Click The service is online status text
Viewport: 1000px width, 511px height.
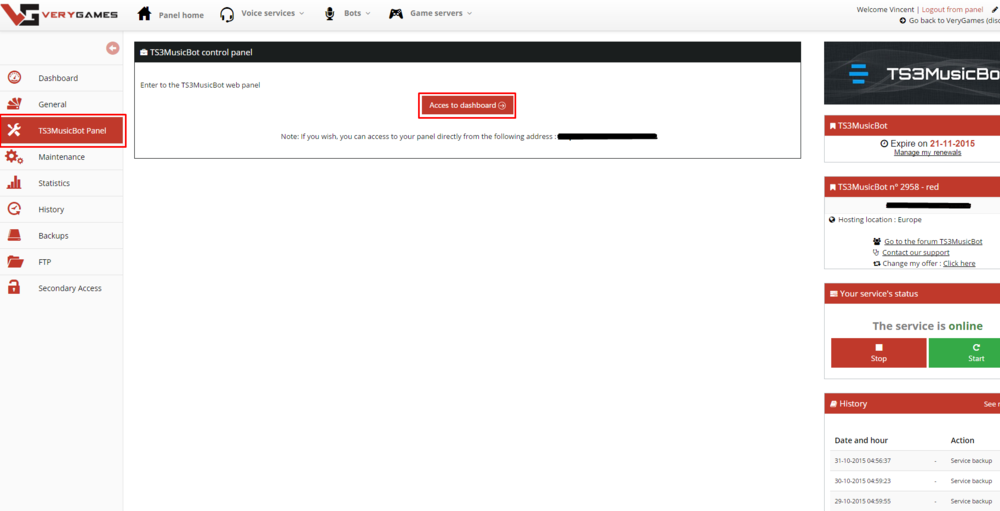[x=927, y=326]
